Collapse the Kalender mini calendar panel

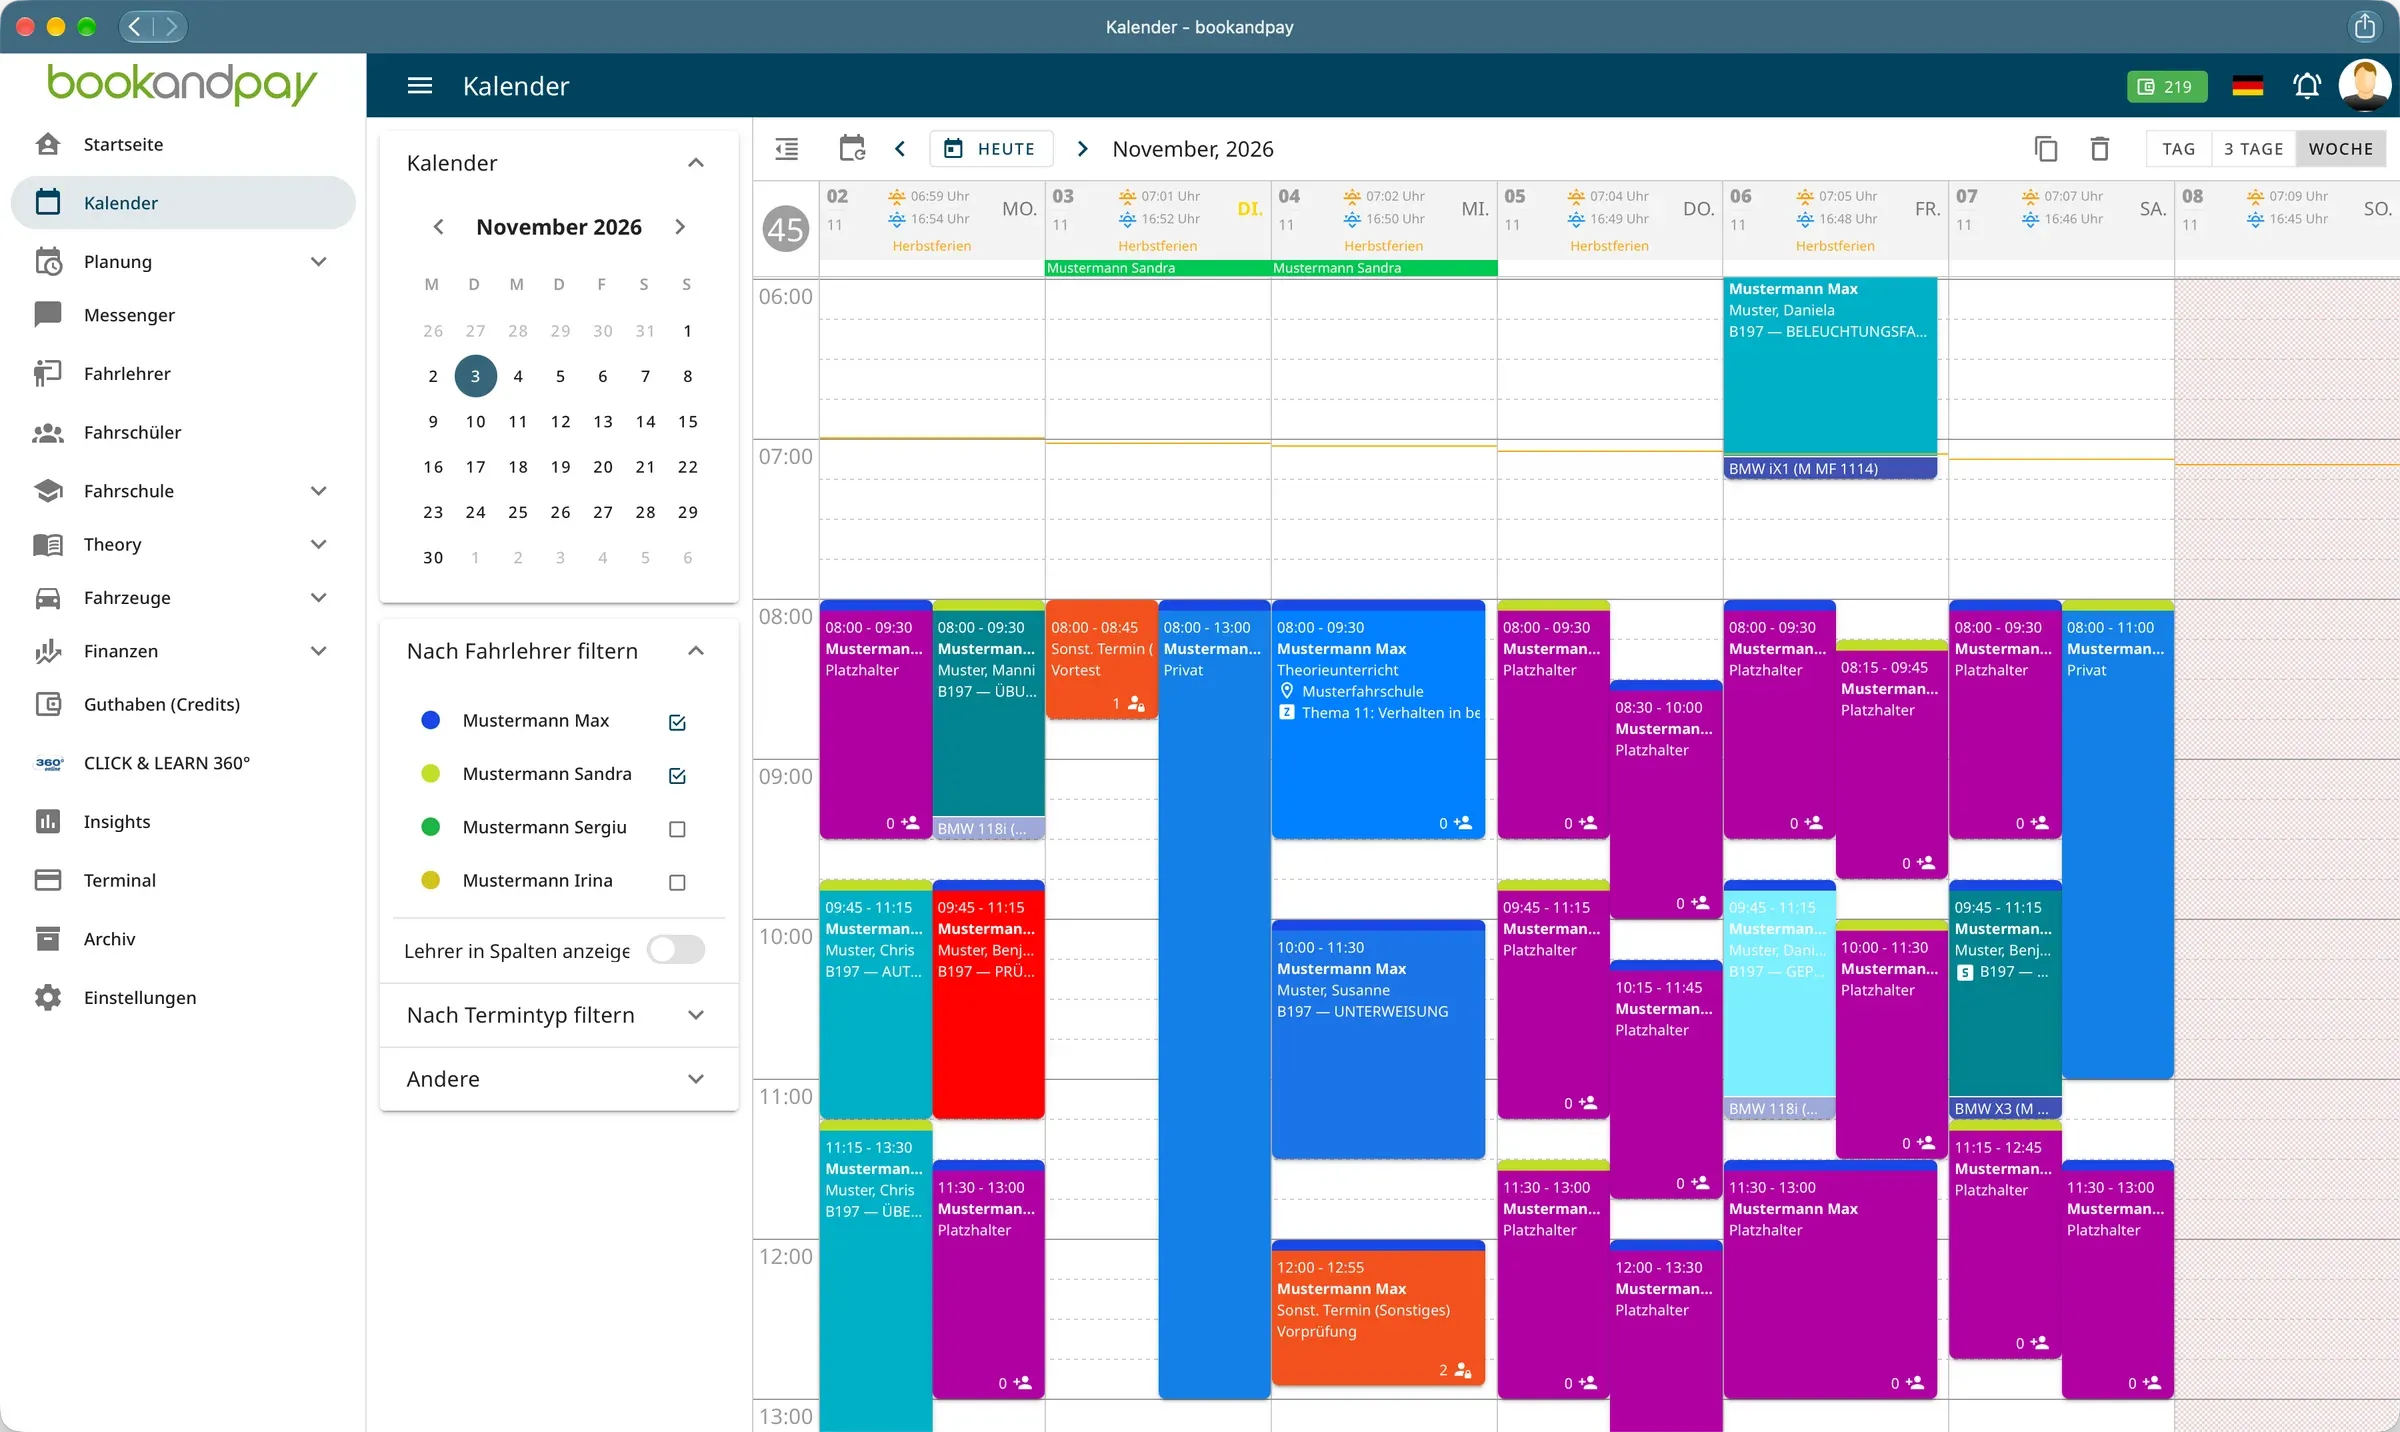696,163
